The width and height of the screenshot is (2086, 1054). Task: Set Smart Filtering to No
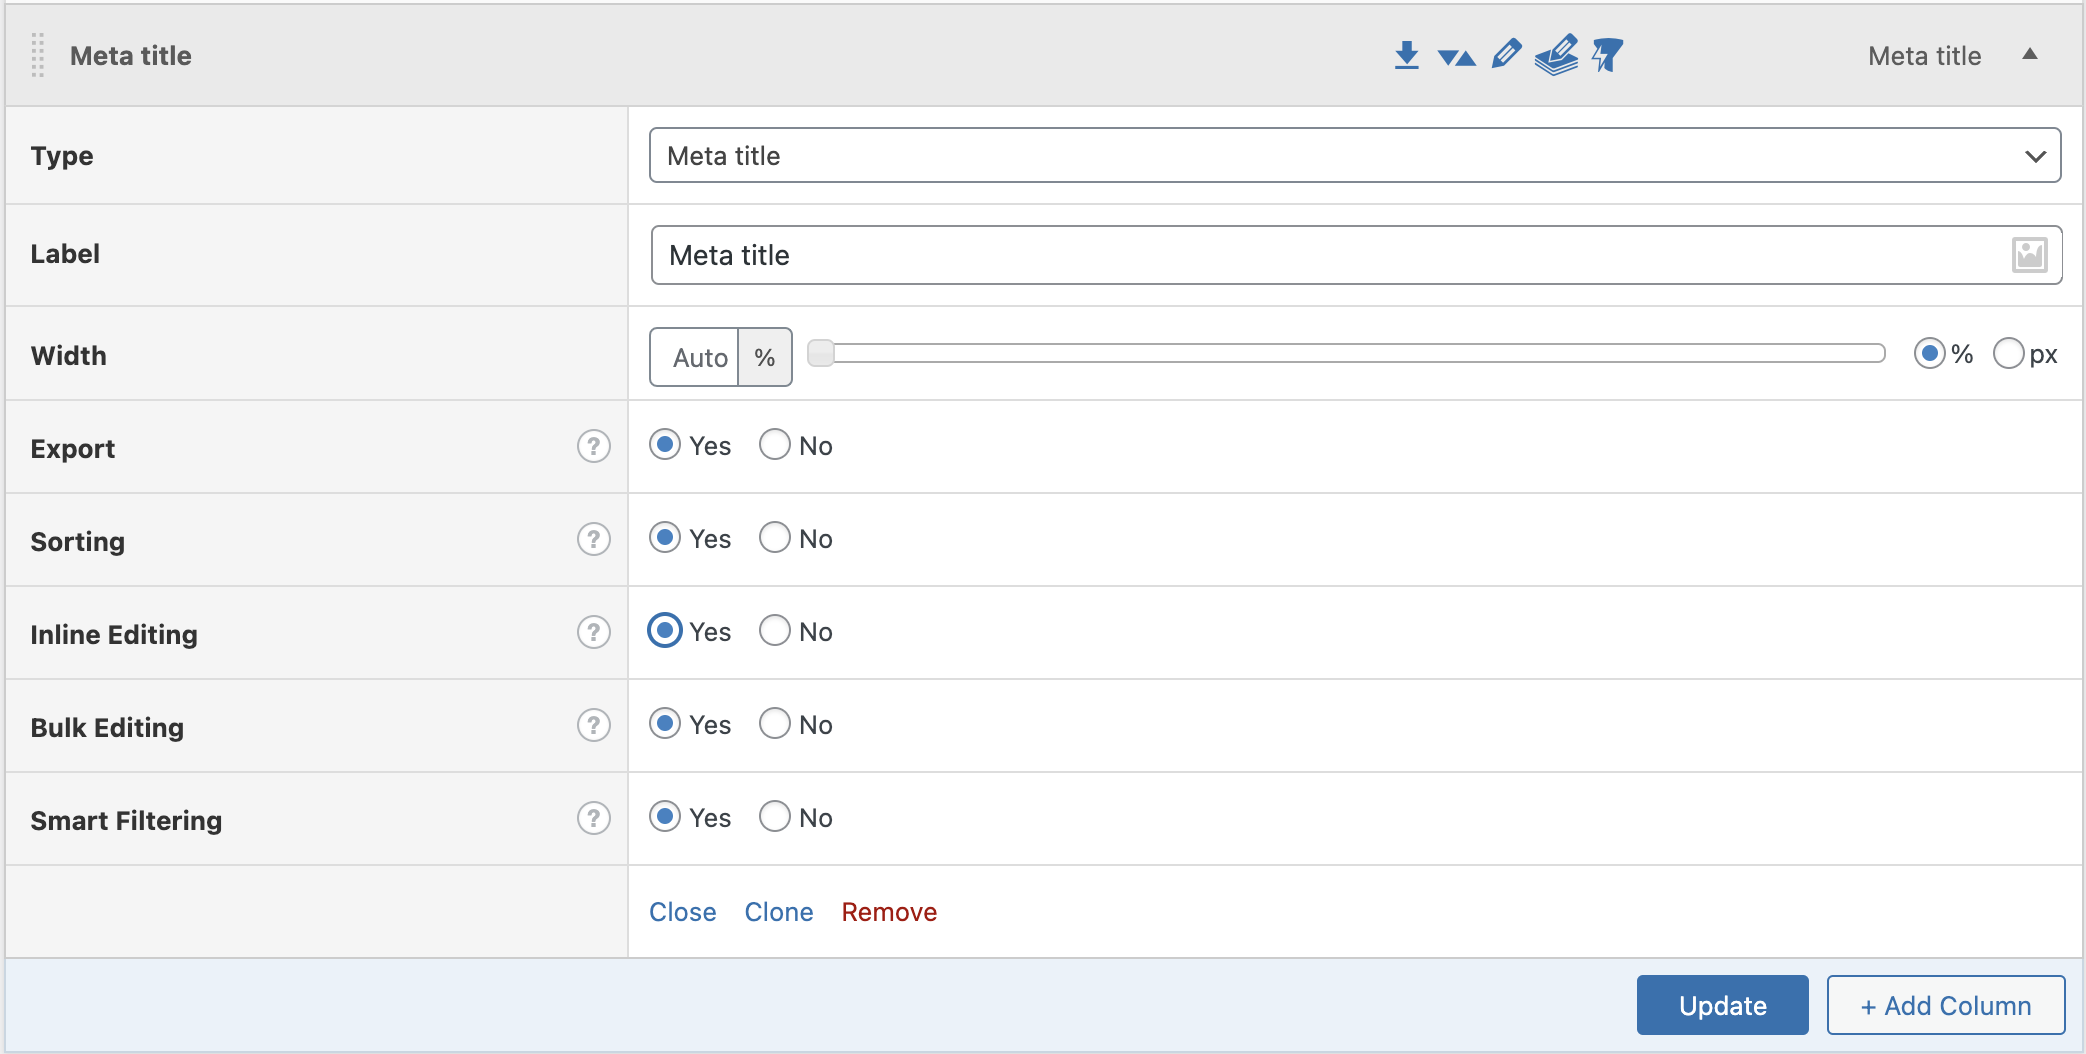[775, 817]
